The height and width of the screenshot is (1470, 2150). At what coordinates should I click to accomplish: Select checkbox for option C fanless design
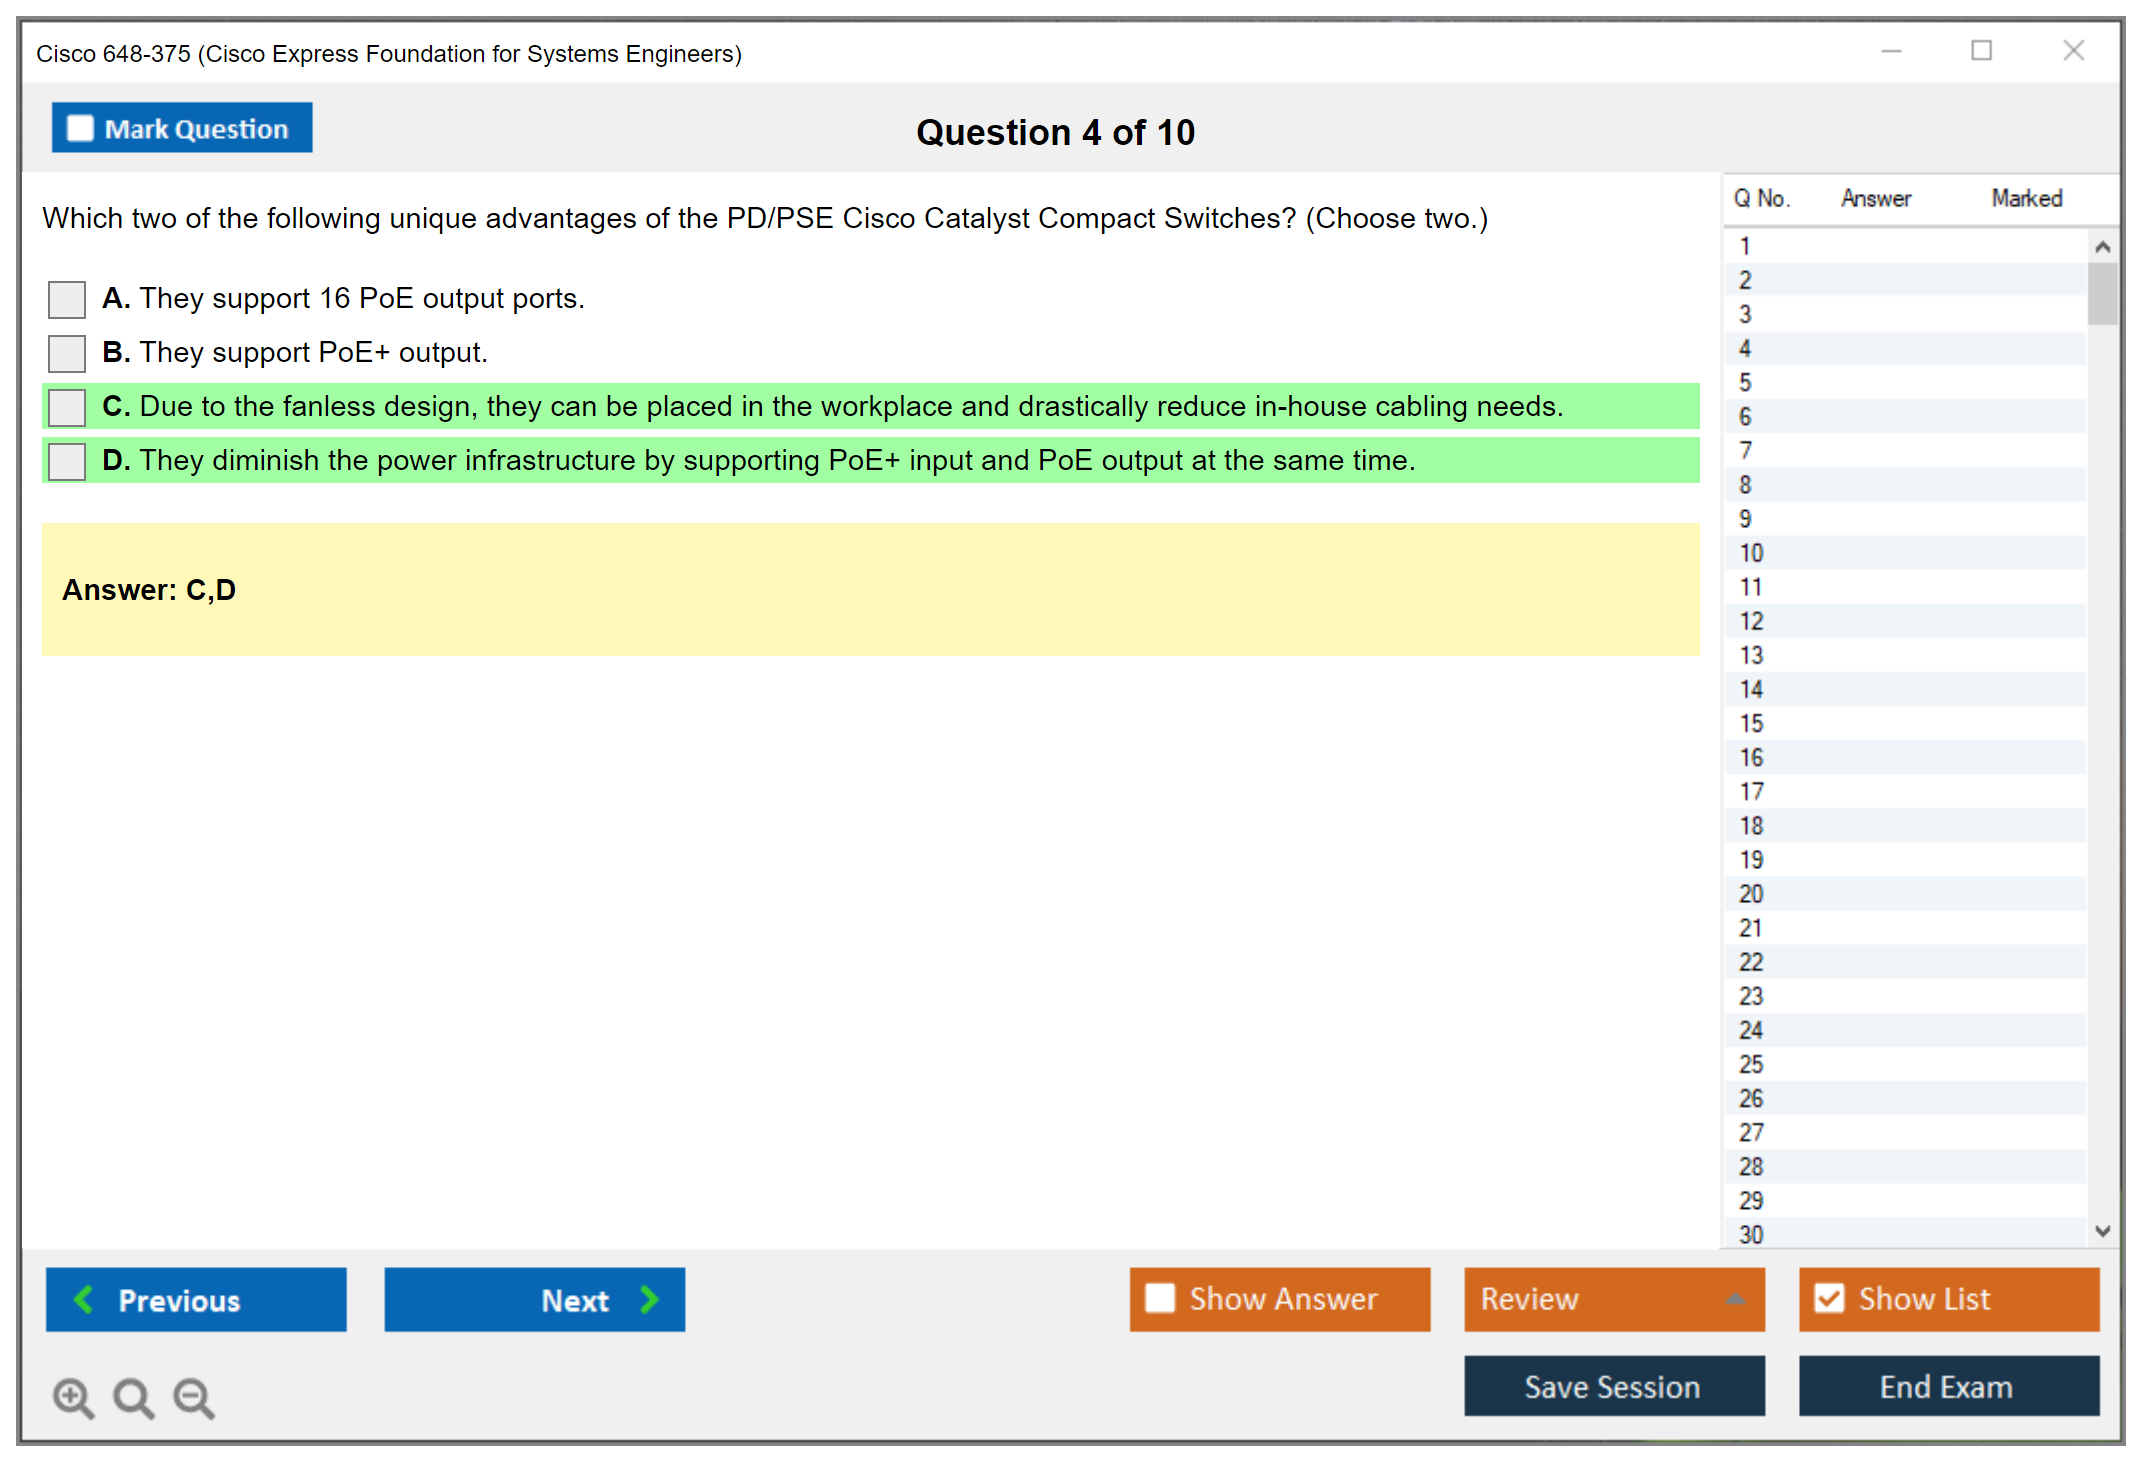point(67,407)
